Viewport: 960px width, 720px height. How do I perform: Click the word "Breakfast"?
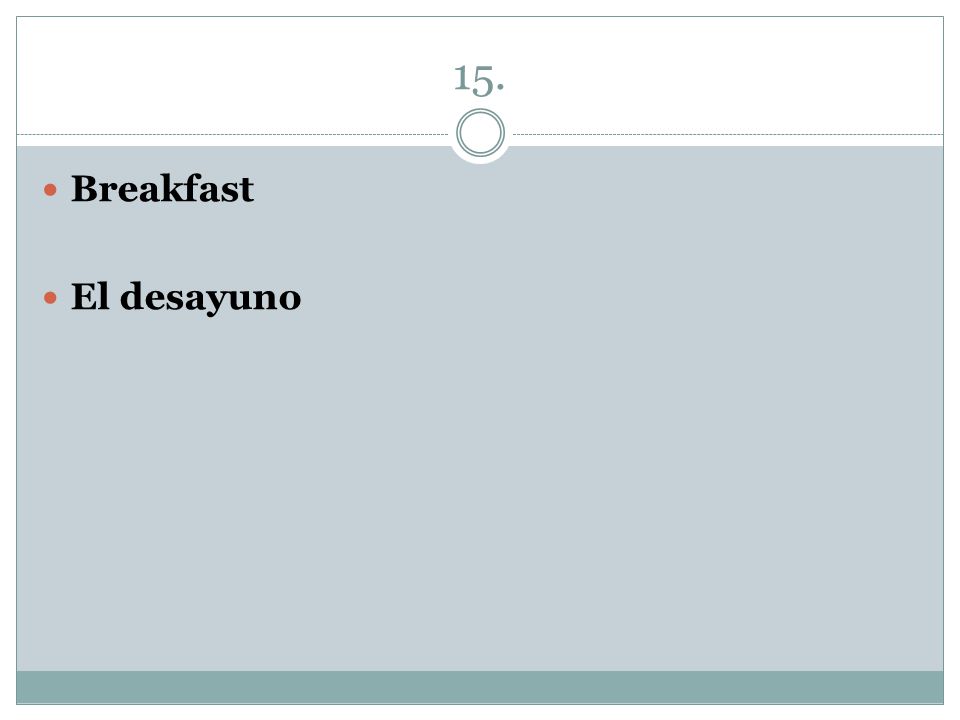coord(162,189)
